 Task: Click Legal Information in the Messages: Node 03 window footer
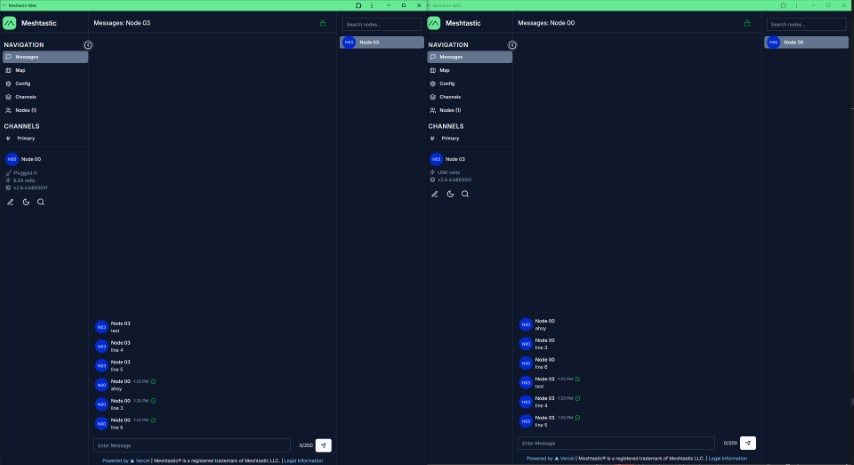[303, 461]
